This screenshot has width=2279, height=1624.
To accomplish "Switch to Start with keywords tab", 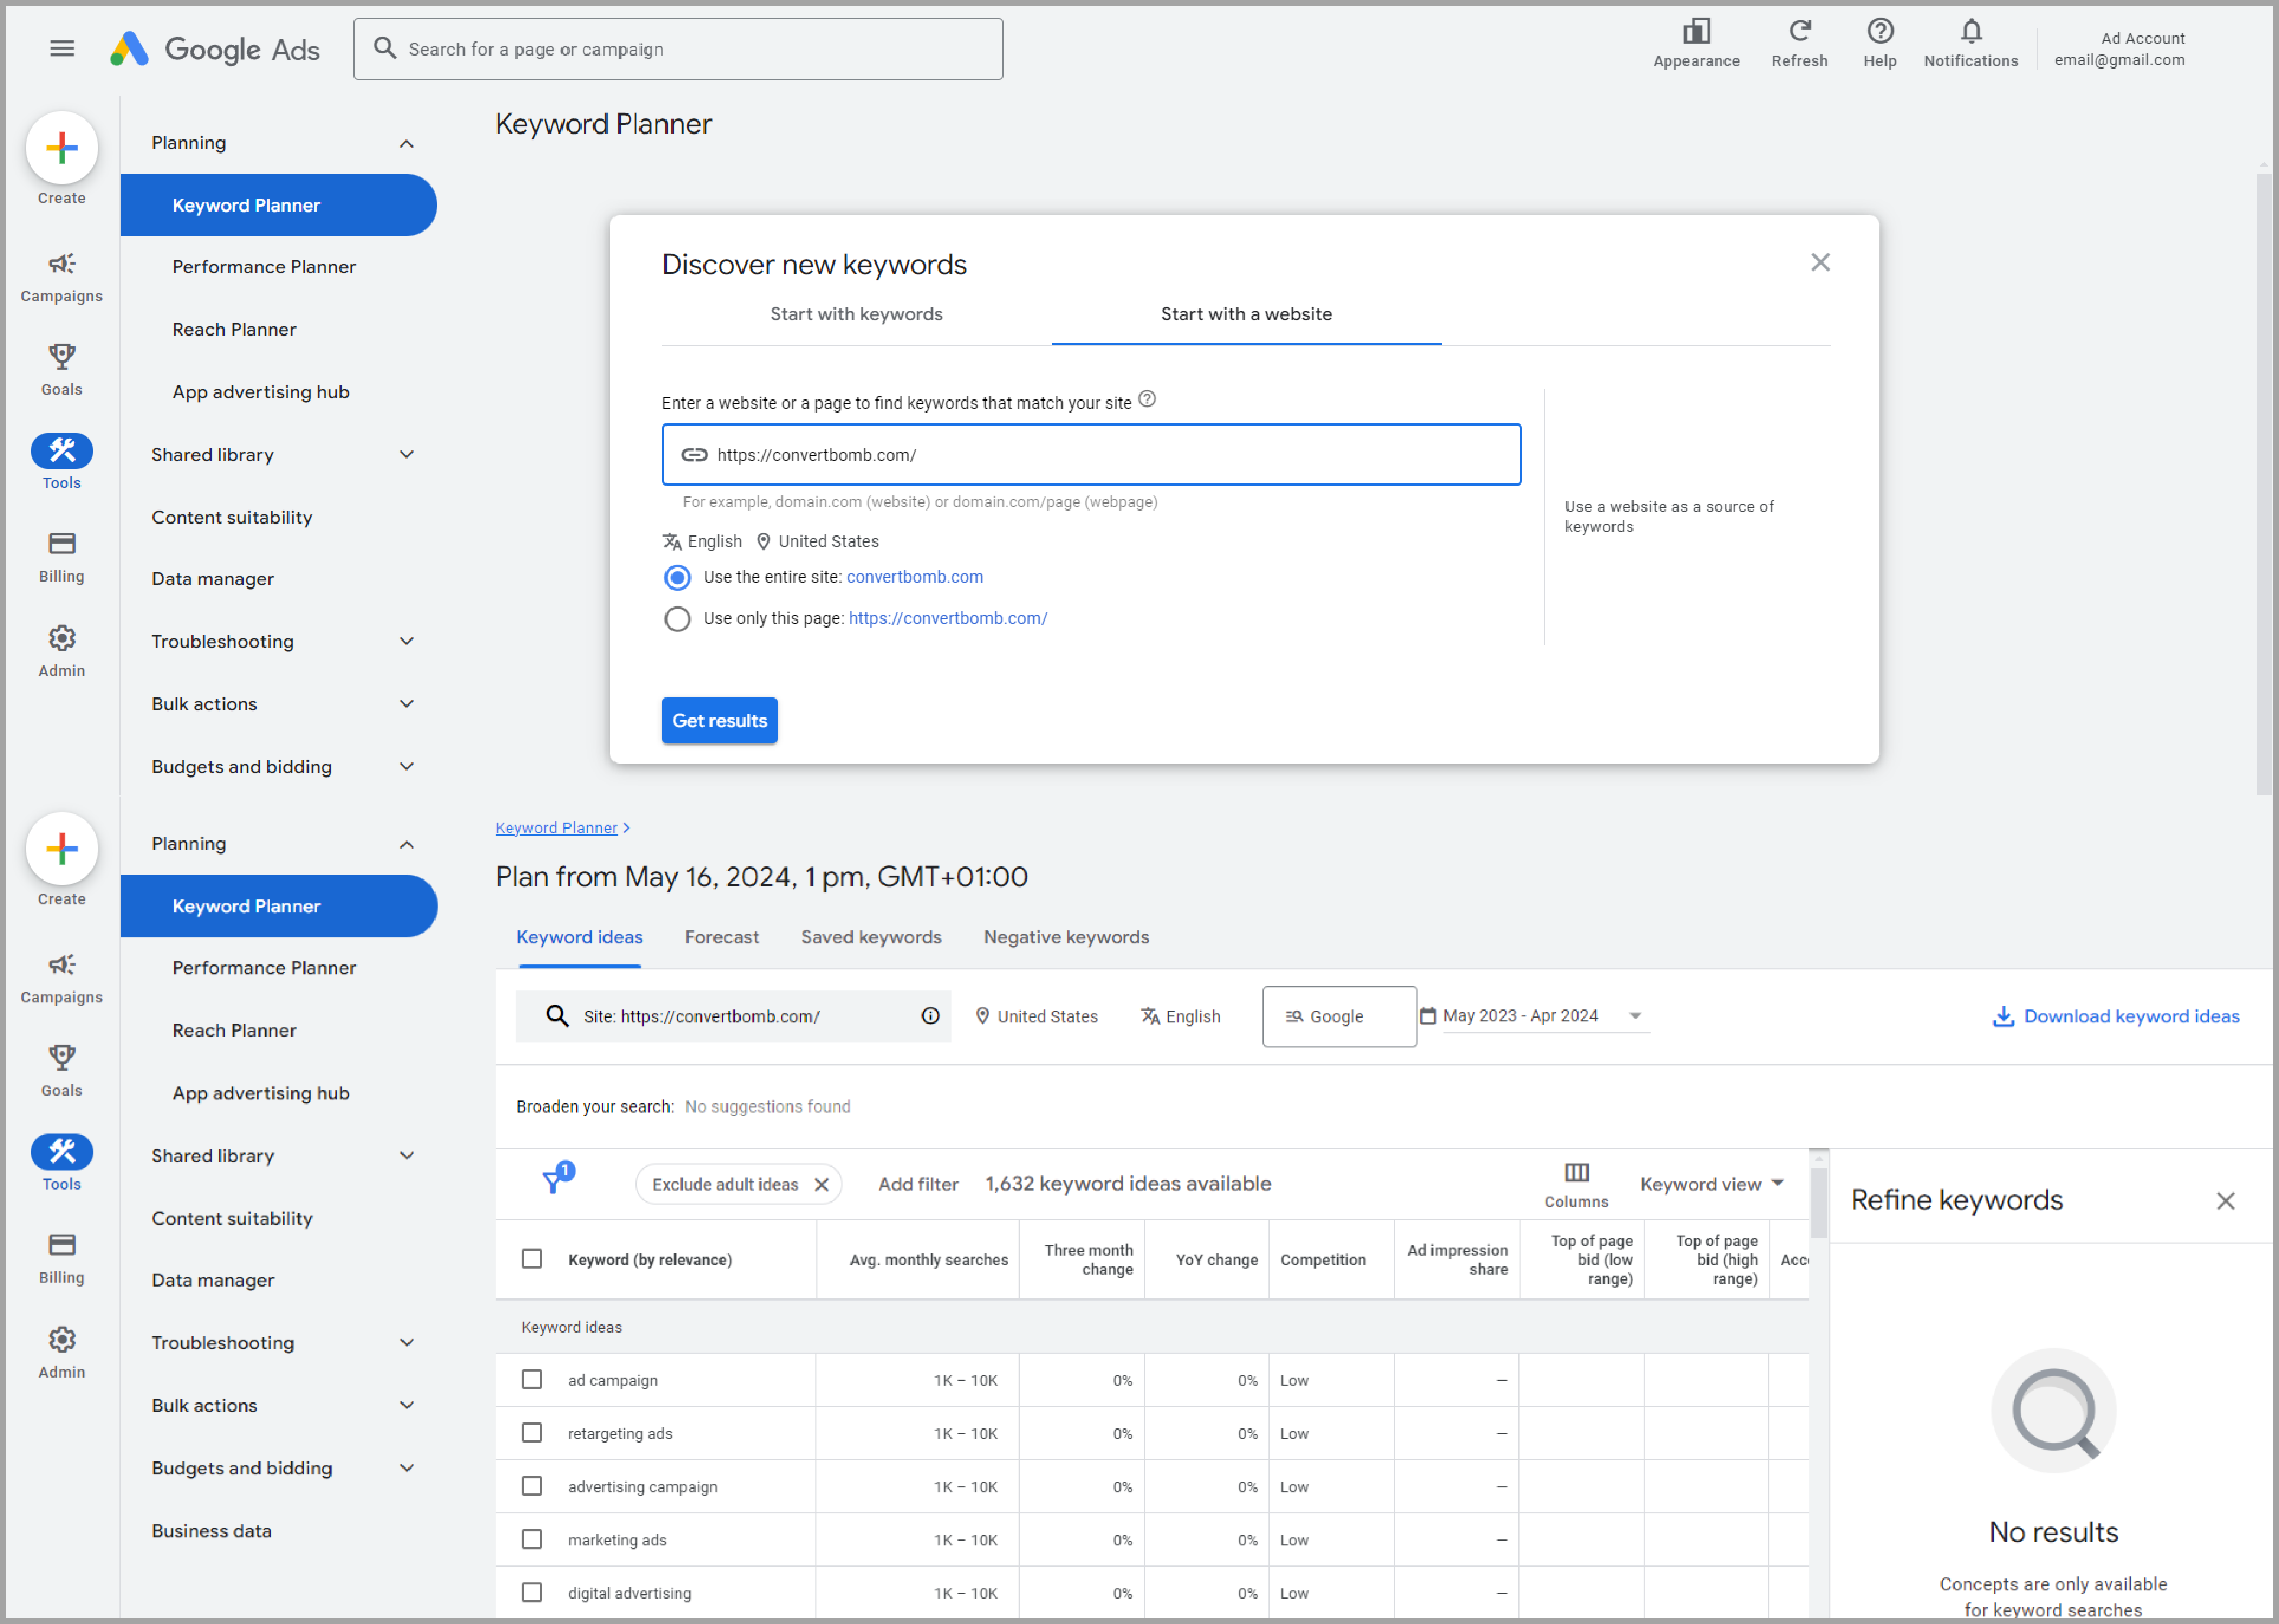I will pyautogui.click(x=856, y=314).
